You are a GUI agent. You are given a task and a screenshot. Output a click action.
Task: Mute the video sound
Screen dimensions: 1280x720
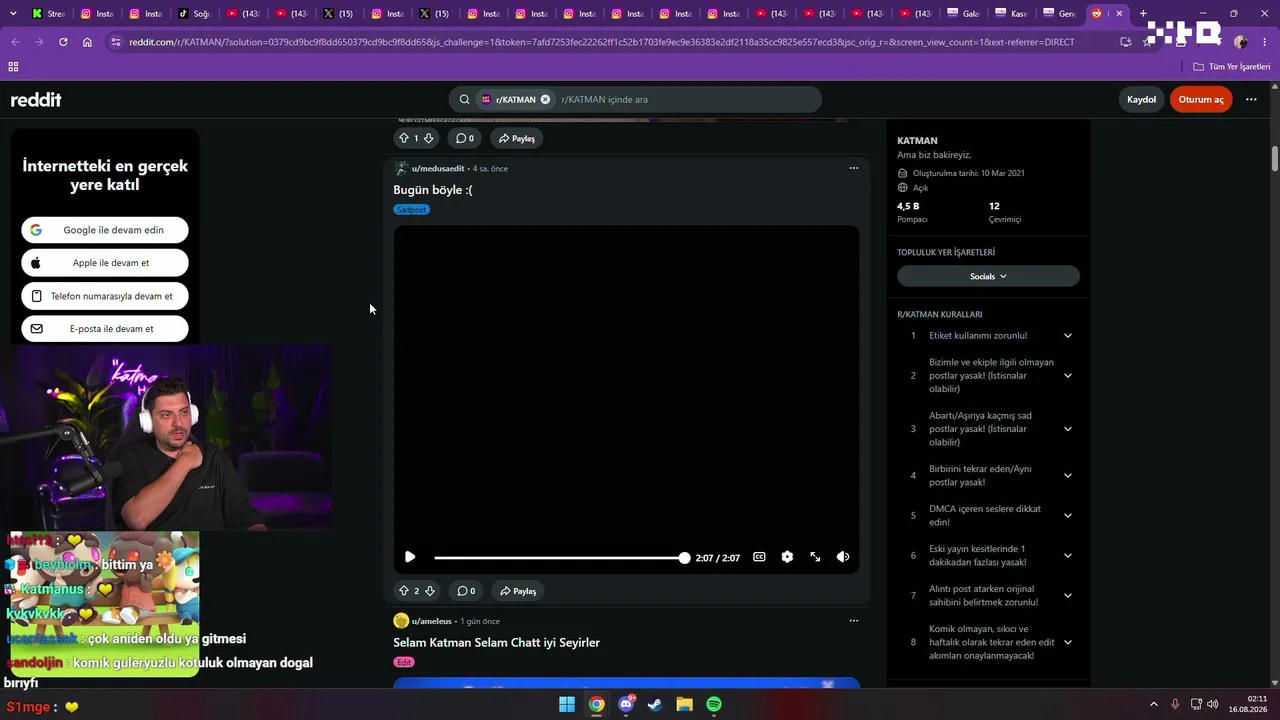843,557
